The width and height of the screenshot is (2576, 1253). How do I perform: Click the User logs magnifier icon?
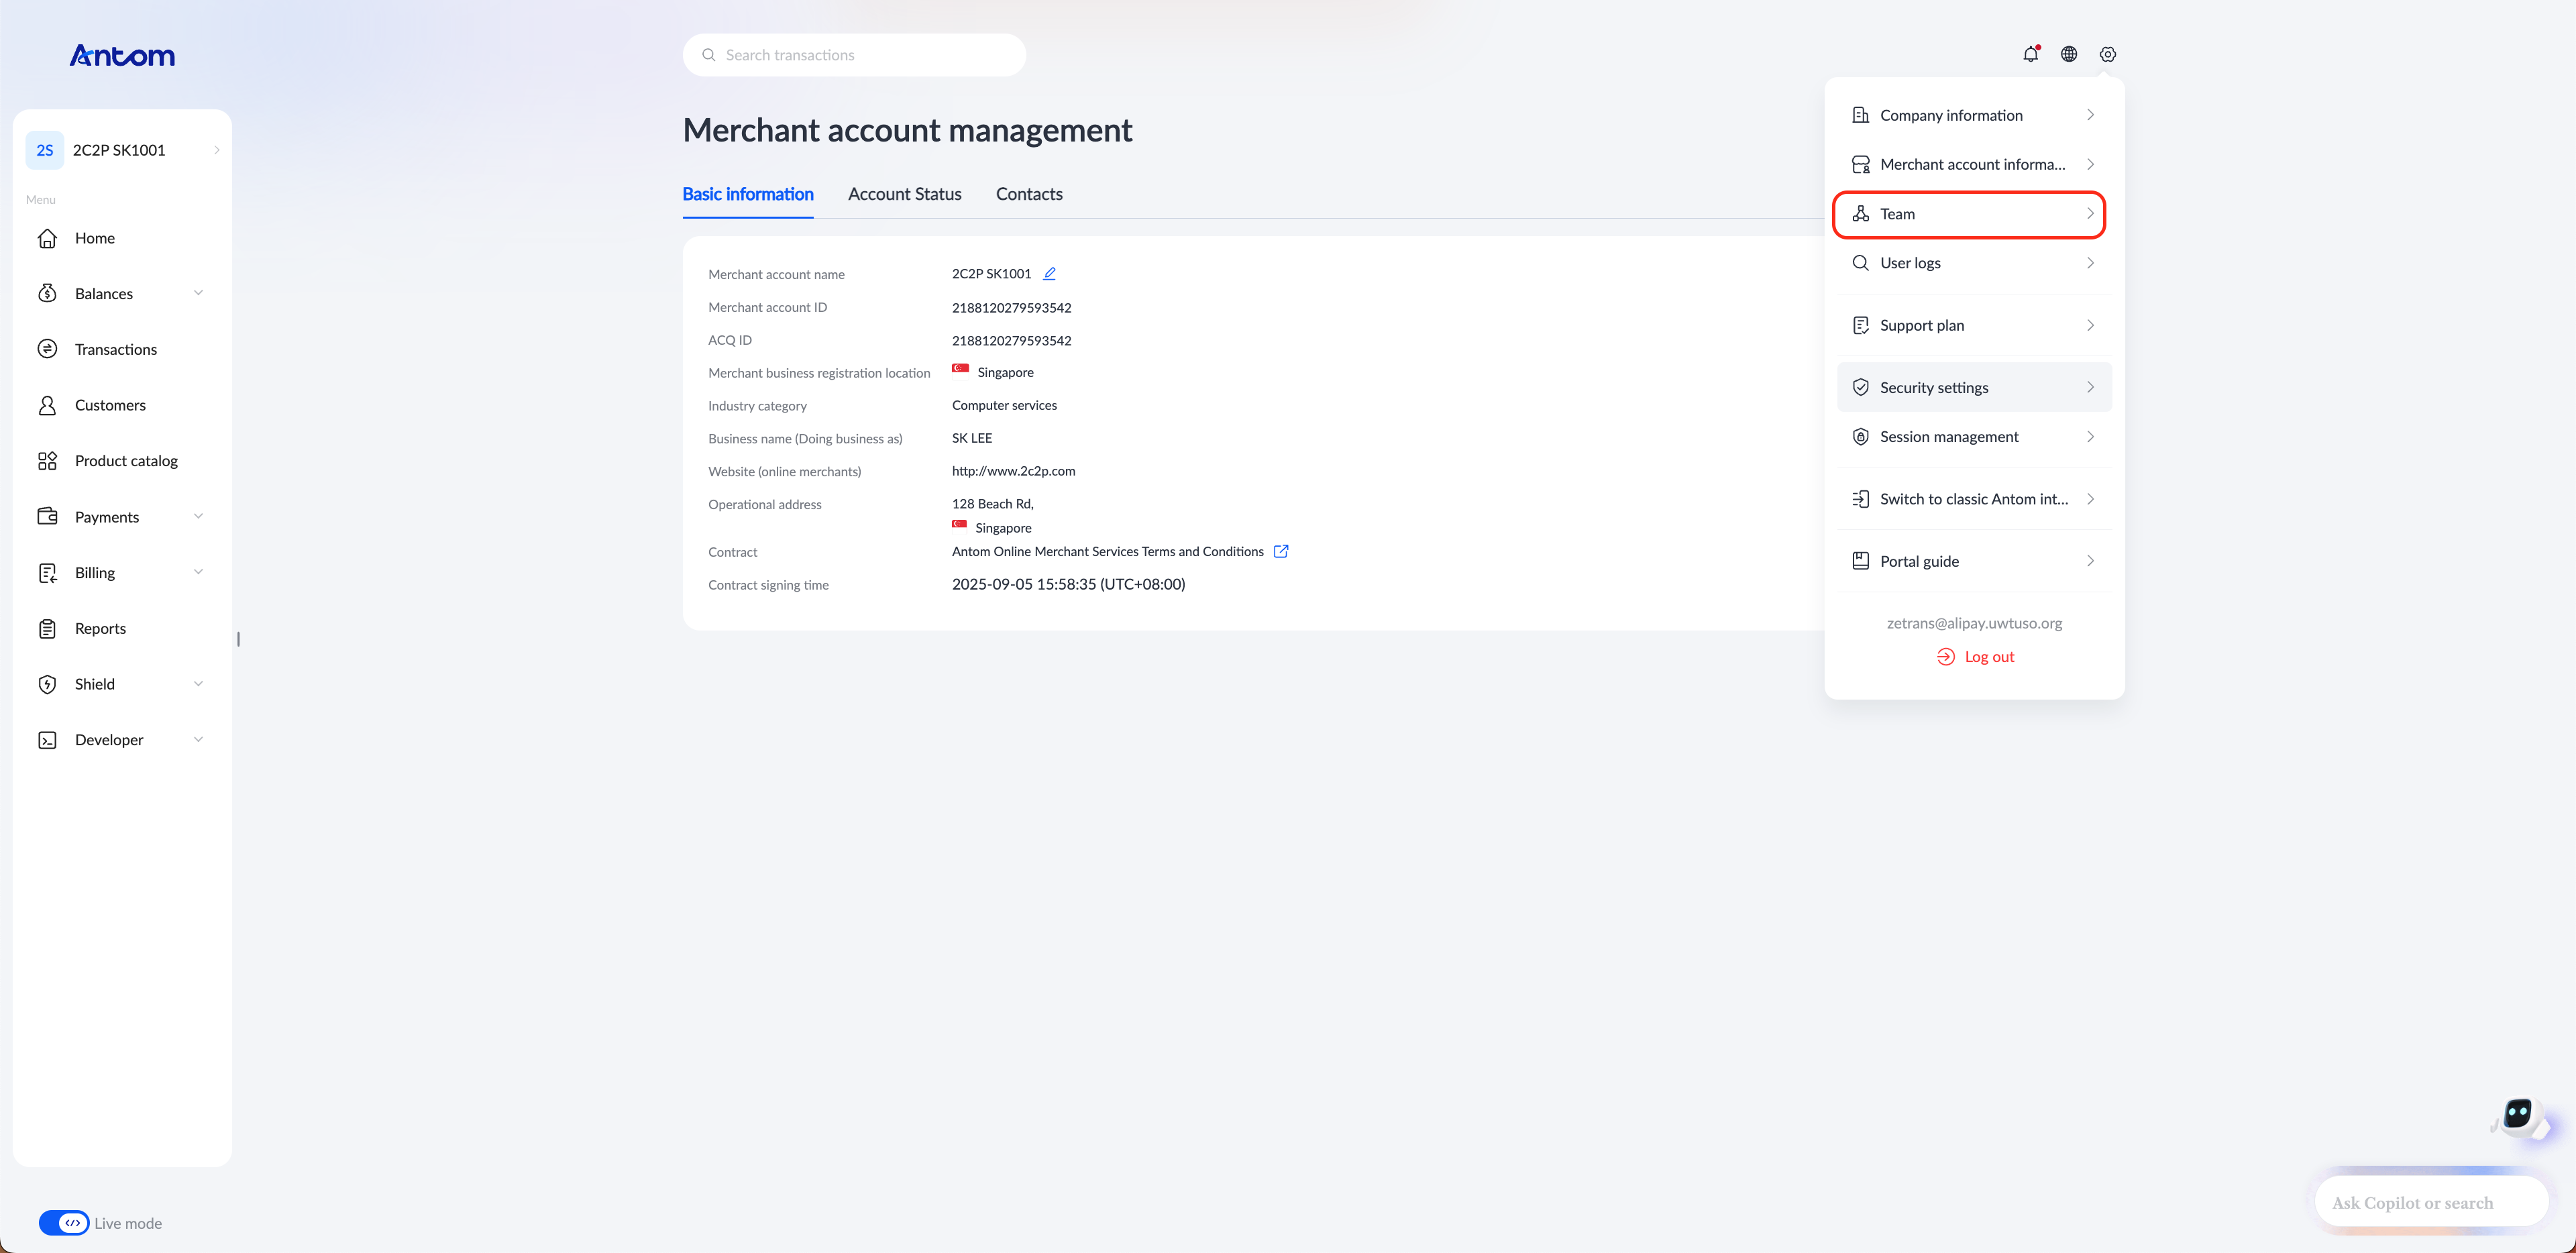click(1860, 263)
